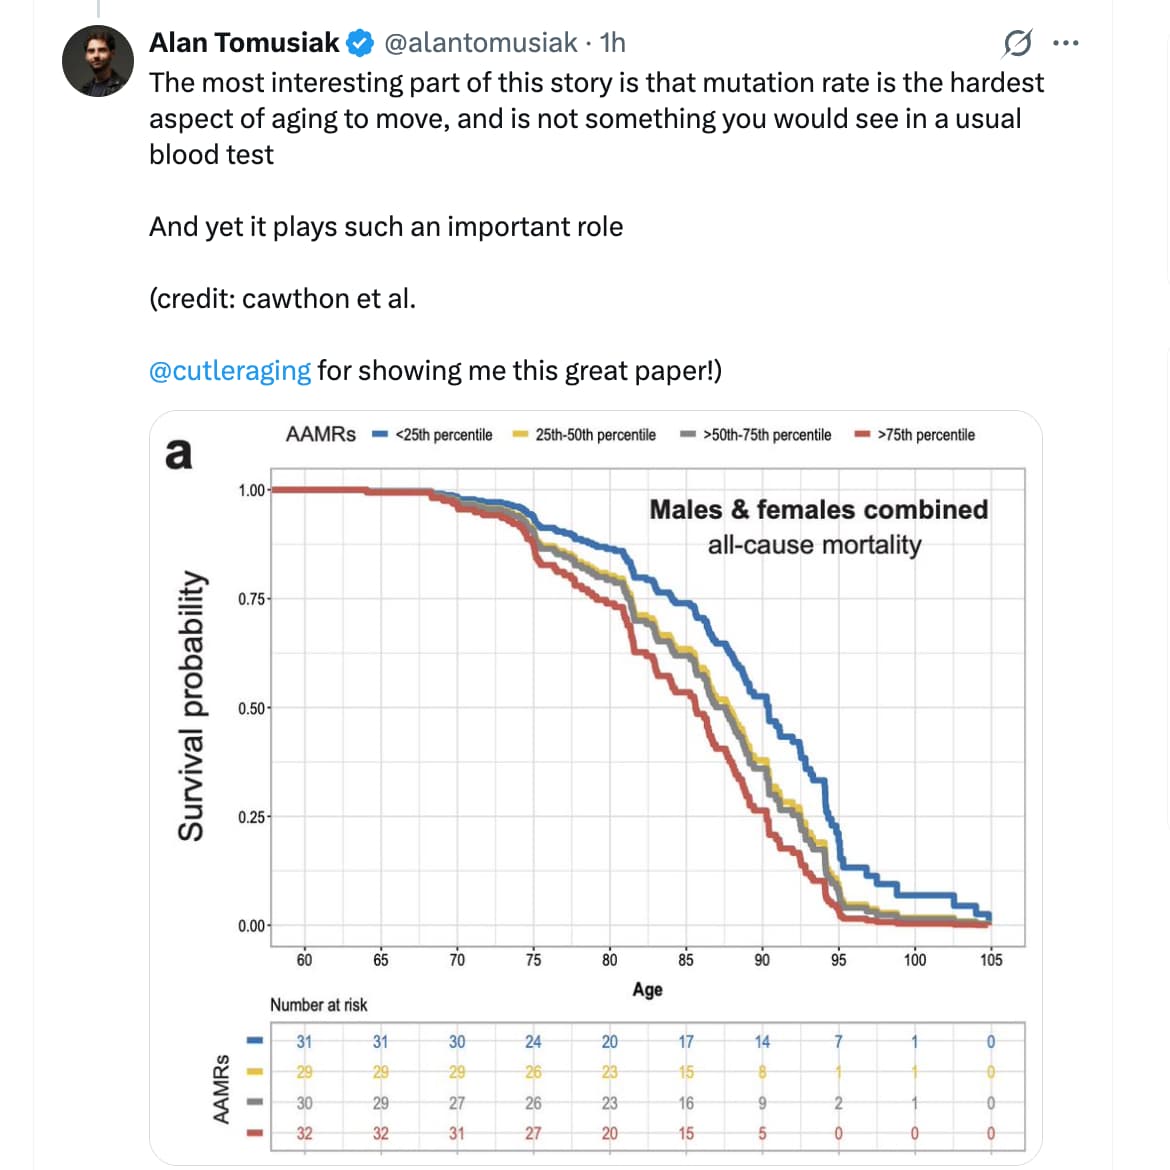Click the yellow 25th-50th percentile legend swatch
Image resolution: width=1170 pixels, height=1170 pixels.
tap(520, 435)
